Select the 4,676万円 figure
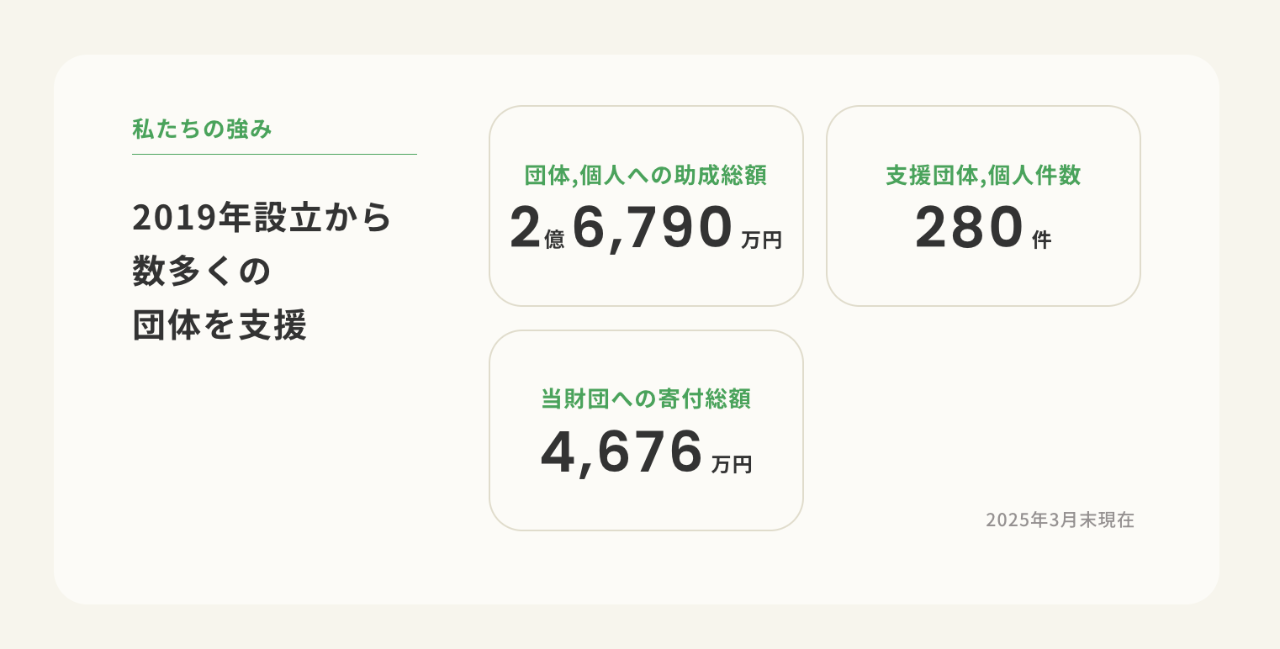Screen dimensions: 1280x649 tap(646, 452)
